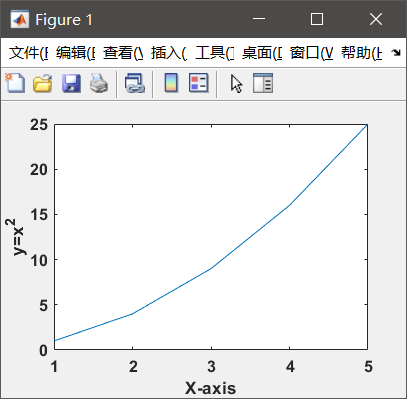
Task: Open the 帮助 (Help) menu
Action: pyautogui.click(x=362, y=53)
